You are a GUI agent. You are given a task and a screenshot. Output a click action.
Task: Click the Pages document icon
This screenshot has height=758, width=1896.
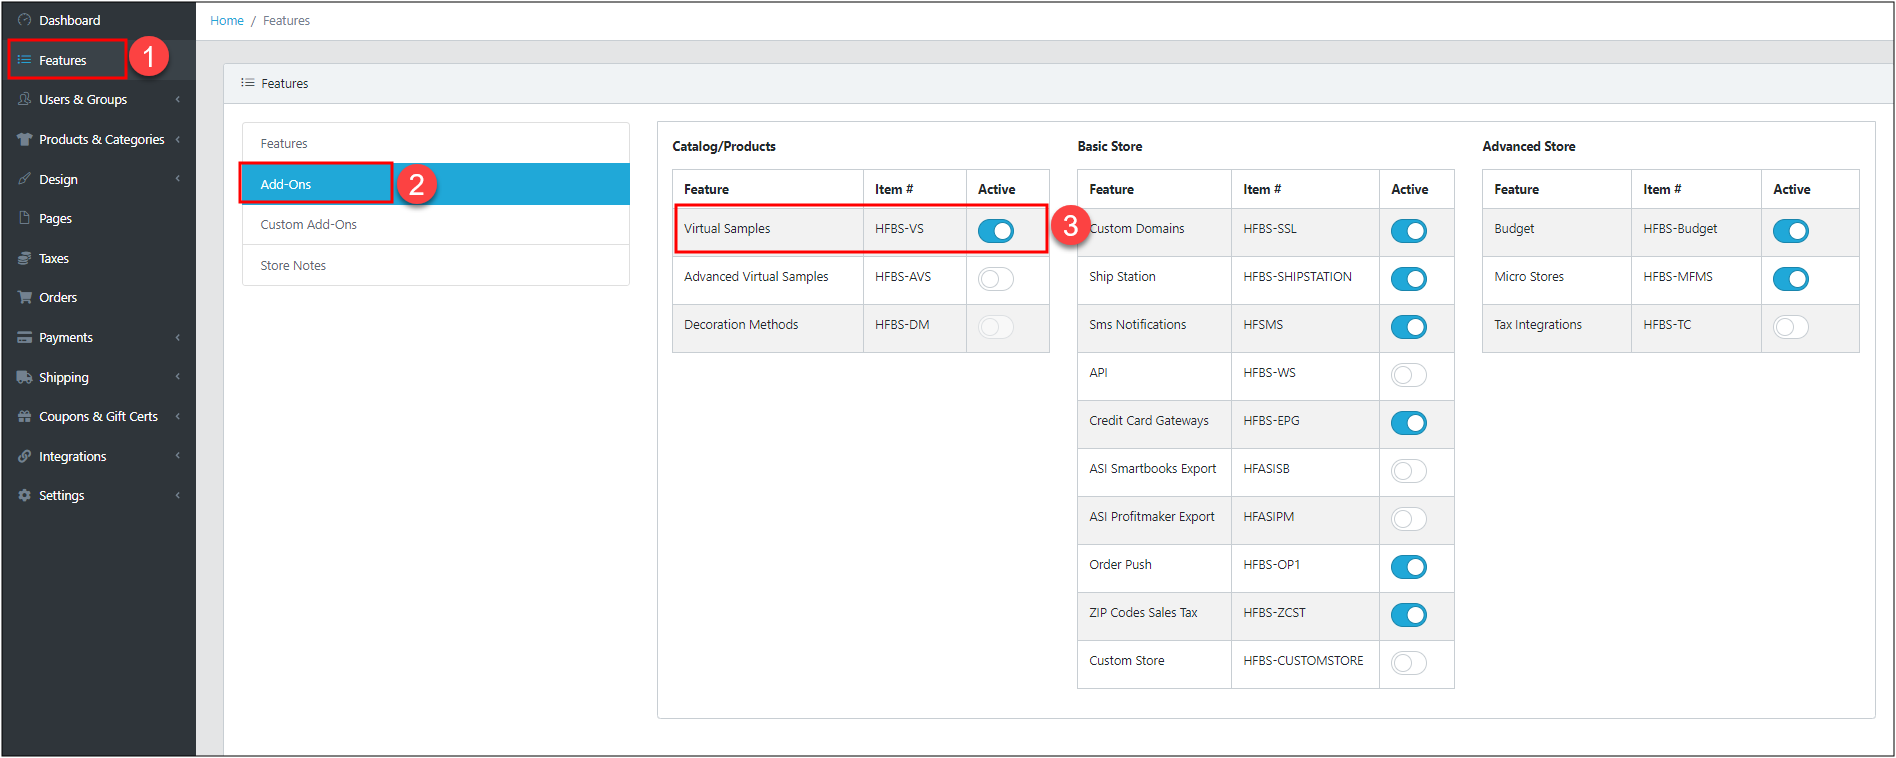pyautogui.click(x=25, y=218)
